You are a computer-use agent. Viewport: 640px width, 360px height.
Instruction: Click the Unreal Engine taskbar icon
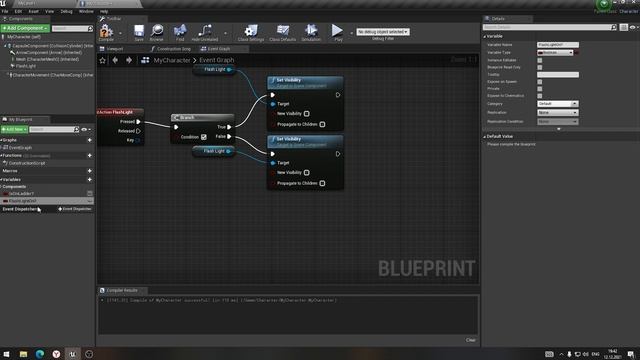pos(73,354)
